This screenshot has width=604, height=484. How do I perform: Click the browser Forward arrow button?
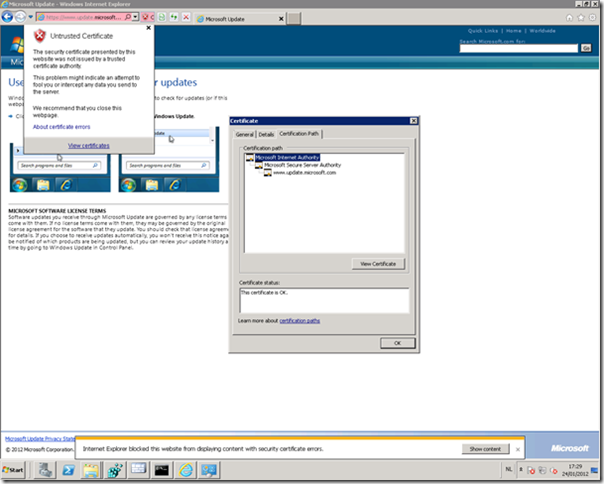coord(20,17)
